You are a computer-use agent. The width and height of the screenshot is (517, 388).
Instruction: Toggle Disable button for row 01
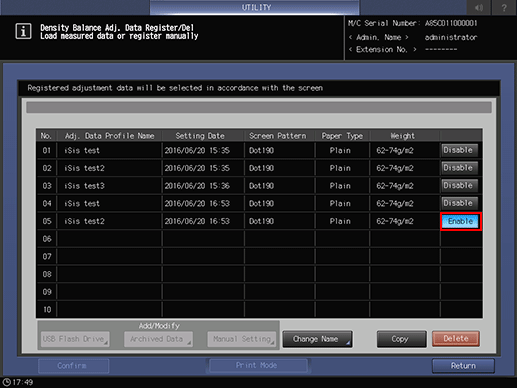[460, 150]
